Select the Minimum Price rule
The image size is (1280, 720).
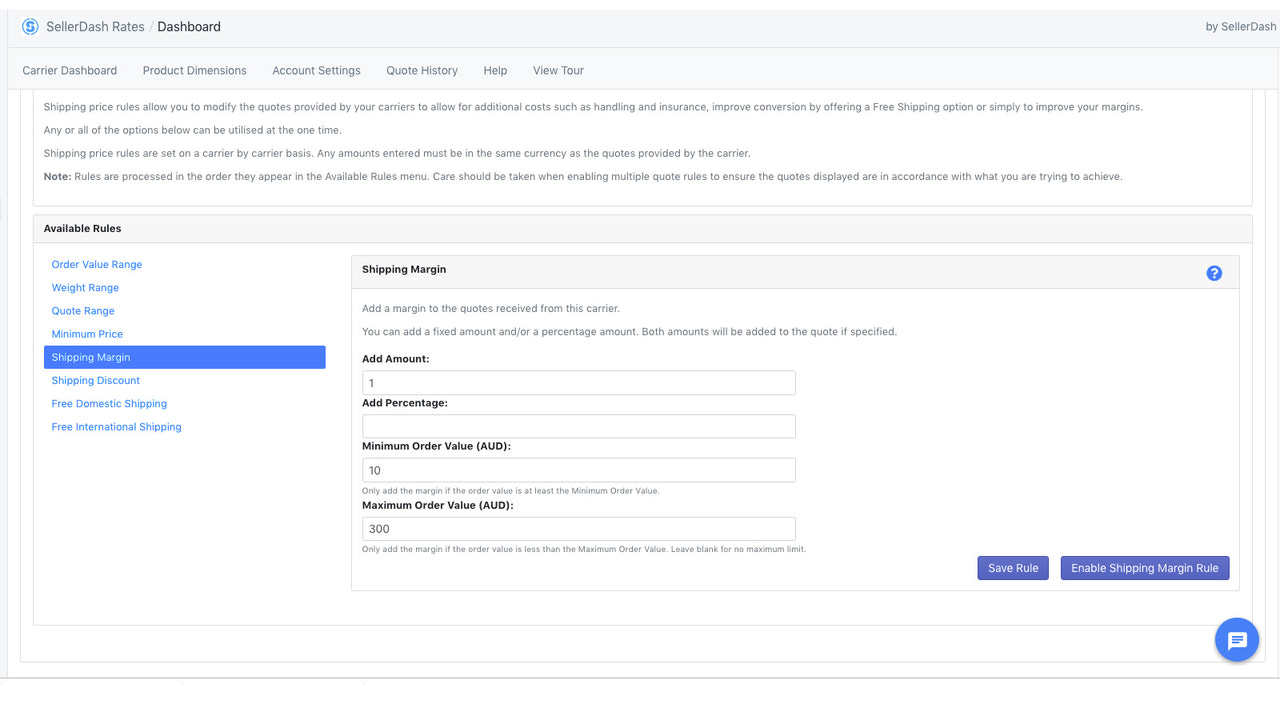(x=87, y=333)
